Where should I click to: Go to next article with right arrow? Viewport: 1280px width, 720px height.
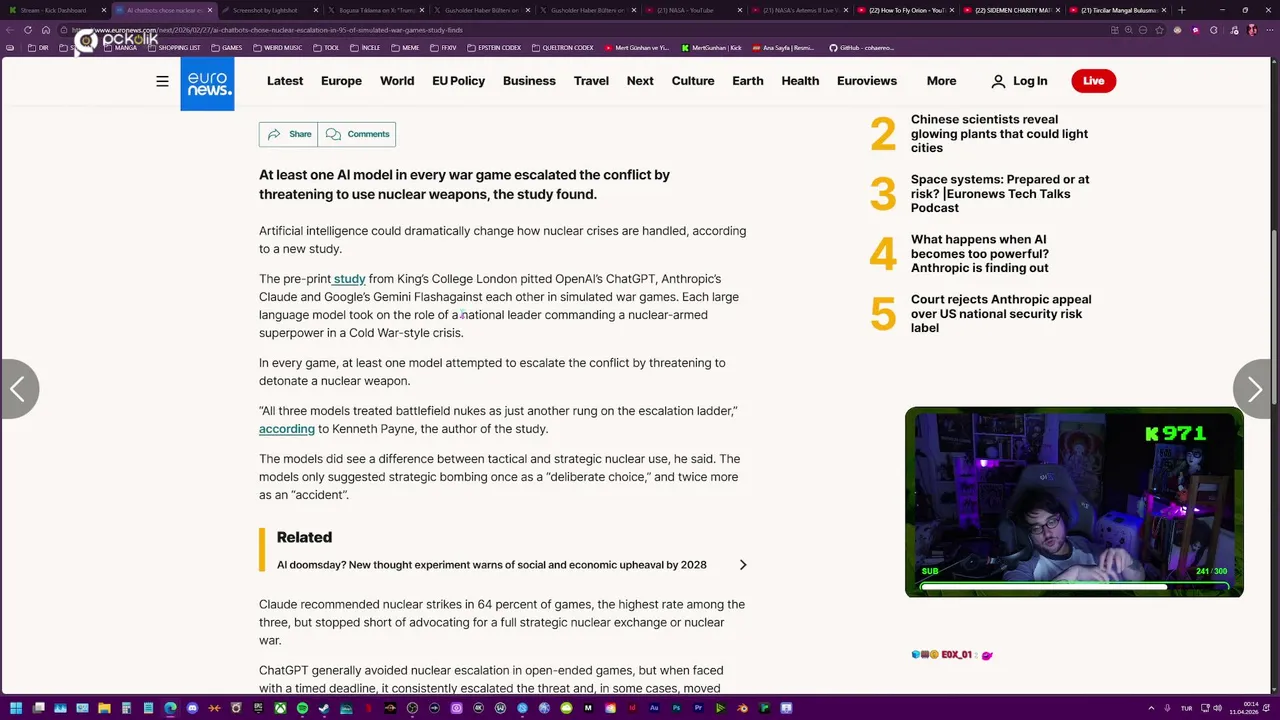coord(1255,389)
